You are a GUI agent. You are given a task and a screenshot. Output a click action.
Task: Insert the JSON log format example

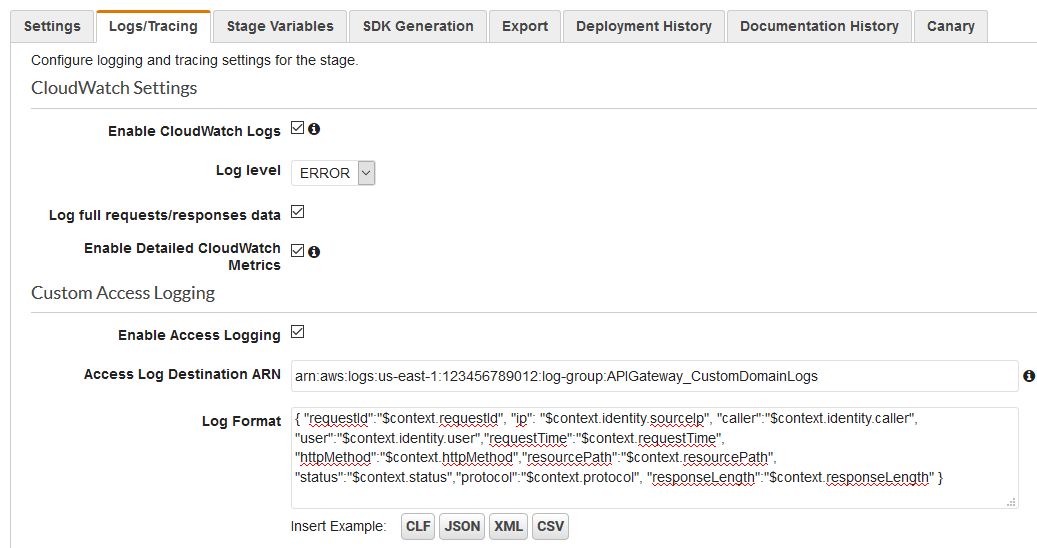(462, 526)
